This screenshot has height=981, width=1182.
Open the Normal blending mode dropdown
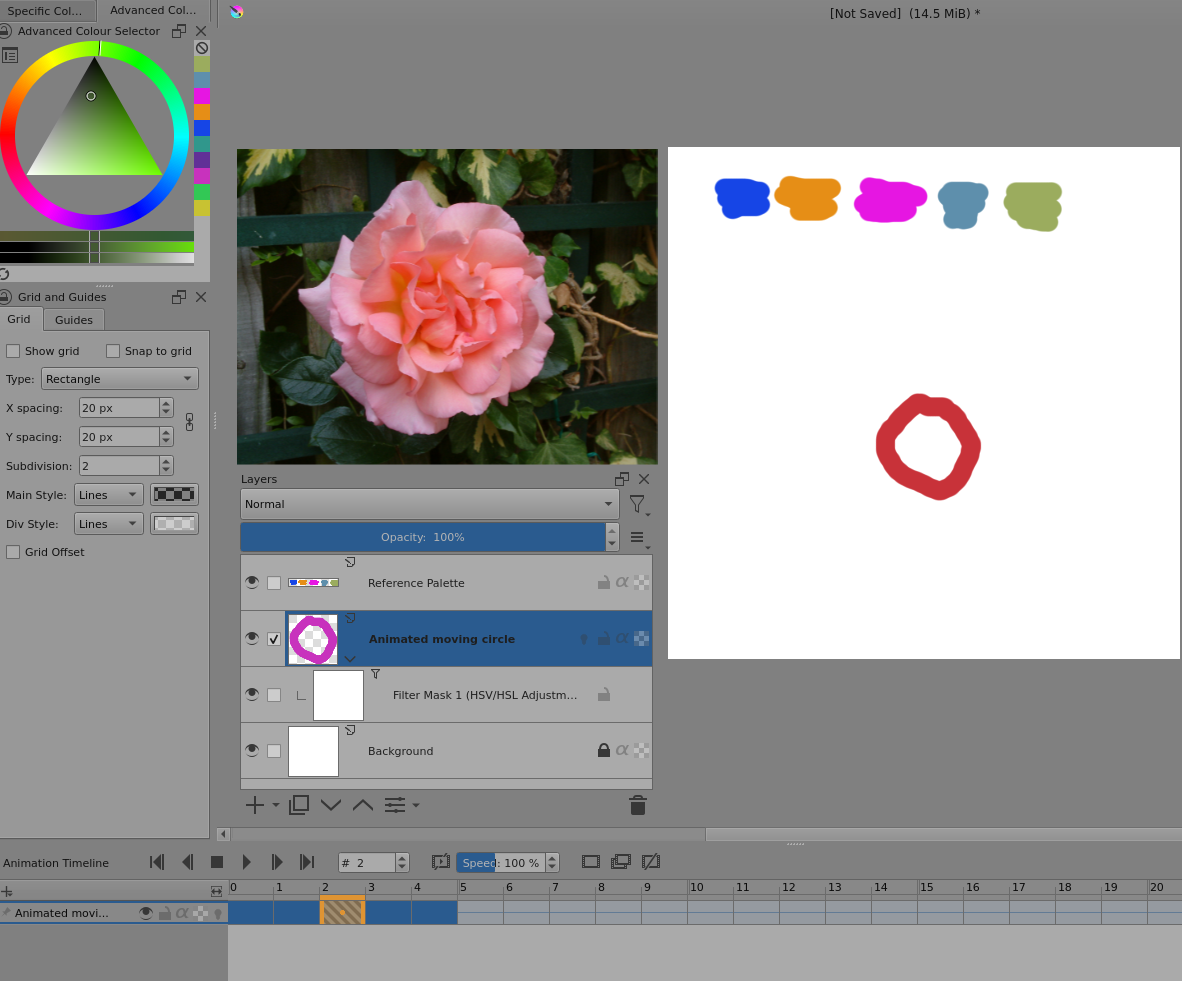[429, 504]
